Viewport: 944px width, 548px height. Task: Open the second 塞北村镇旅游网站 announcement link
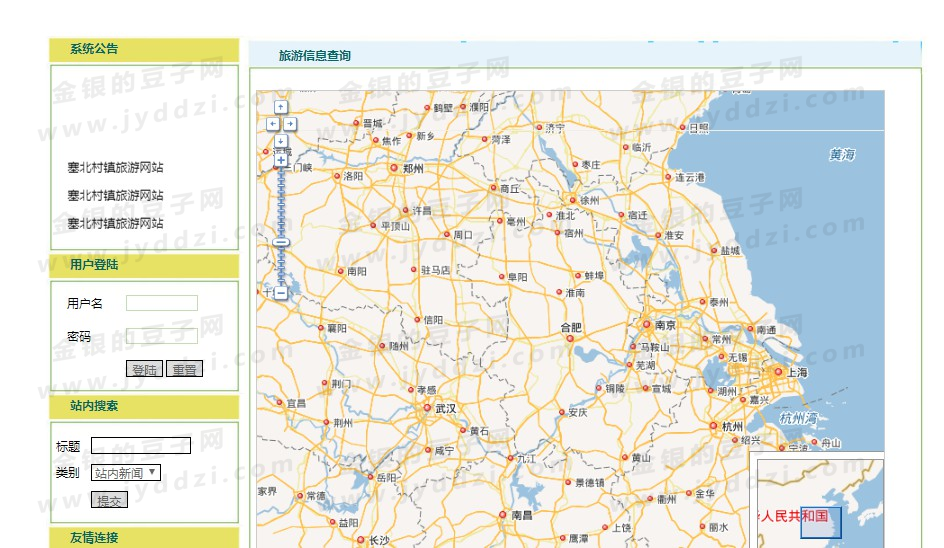pyautogui.click(x=116, y=195)
